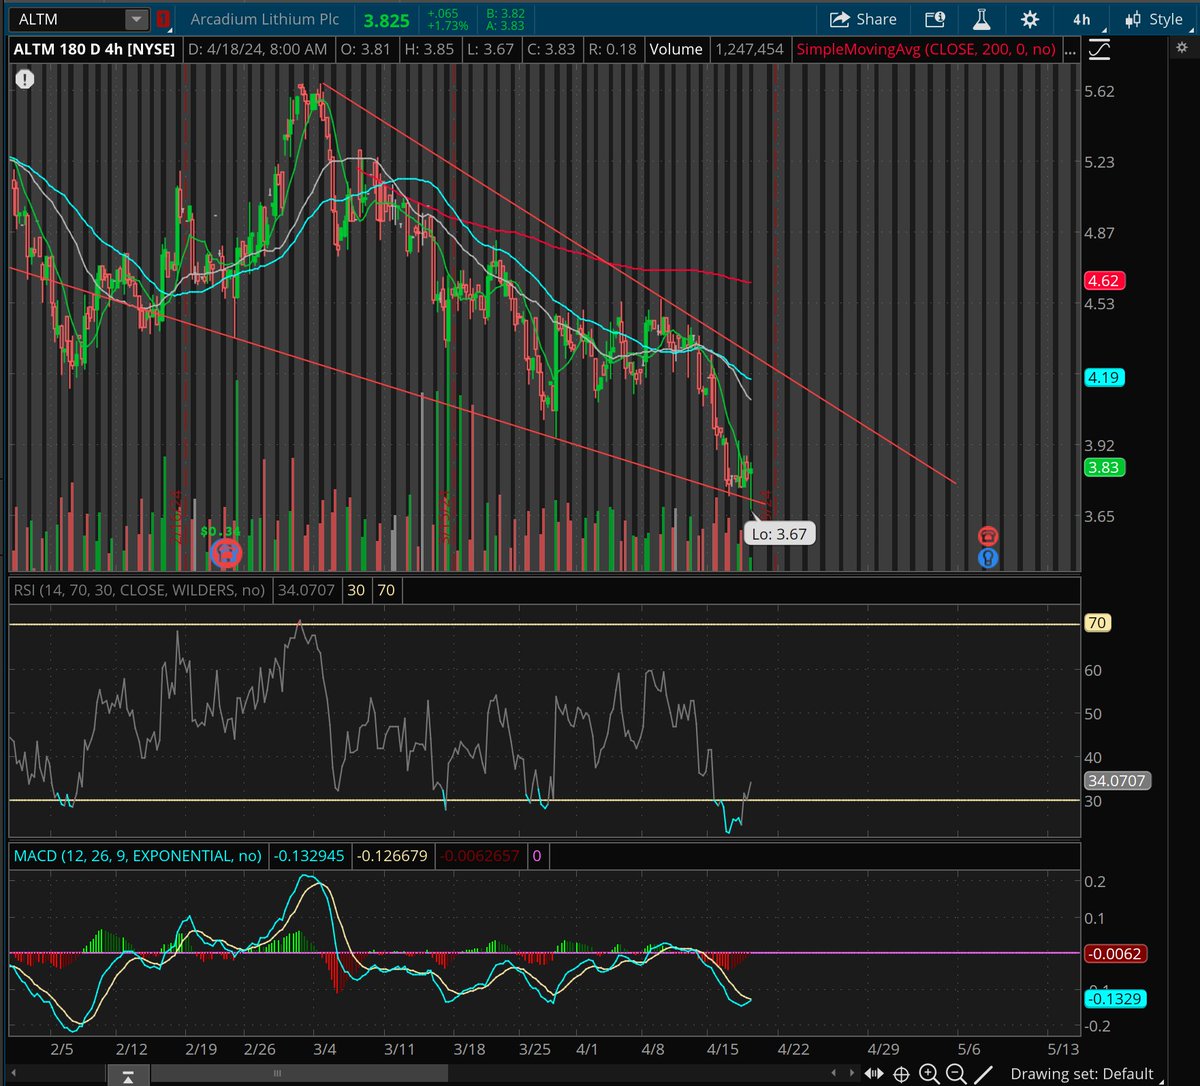Click the -0.0062 MACD axis label
Image resolution: width=1200 pixels, height=1086 pixels.
point(1114,954)
